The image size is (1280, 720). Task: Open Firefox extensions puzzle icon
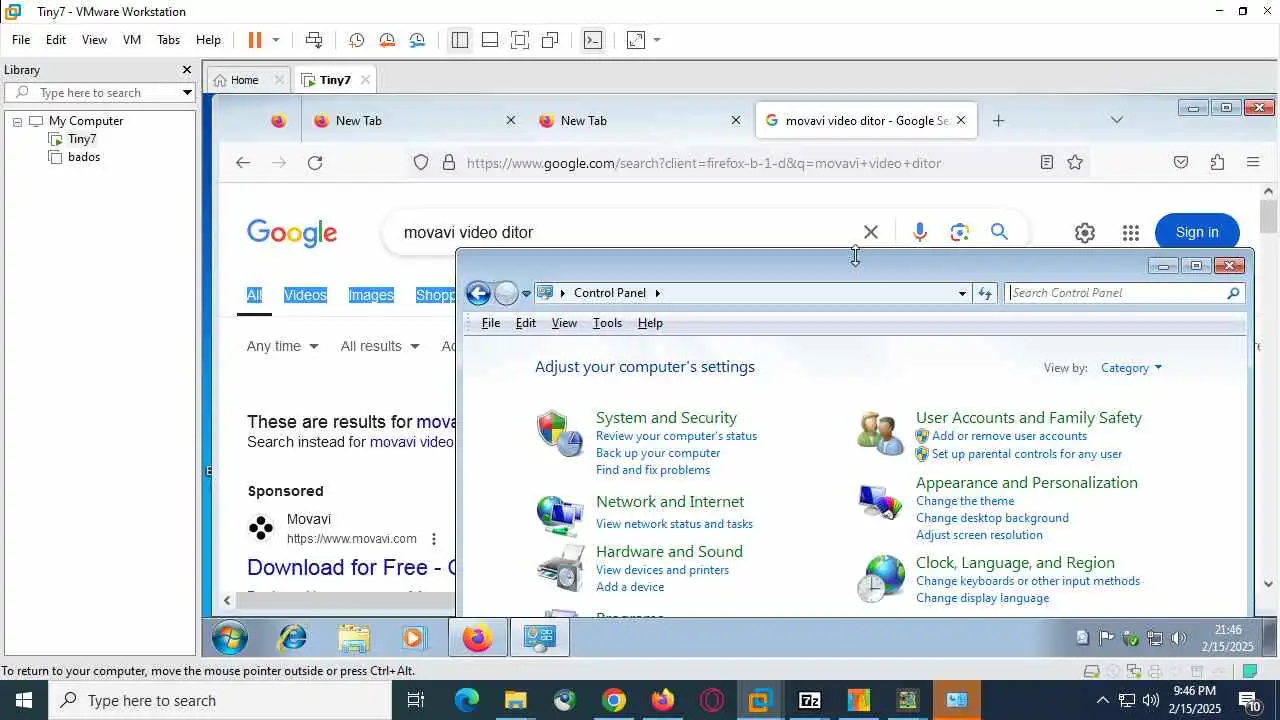(1217, 162)
